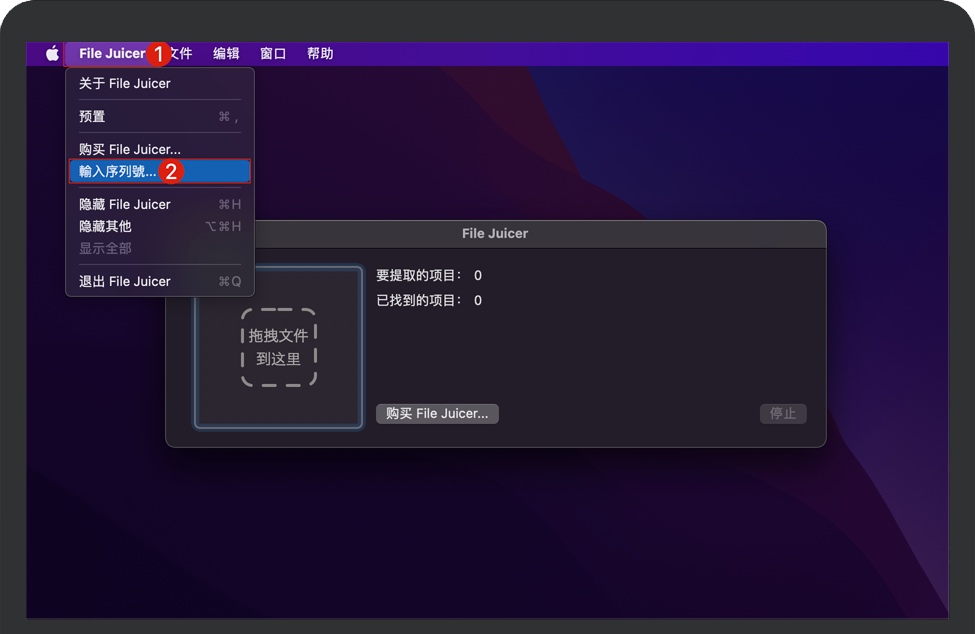Click the File Juicer window title bar
The width and height of the screenshot is (975, 634).
(x=496, y=234)
